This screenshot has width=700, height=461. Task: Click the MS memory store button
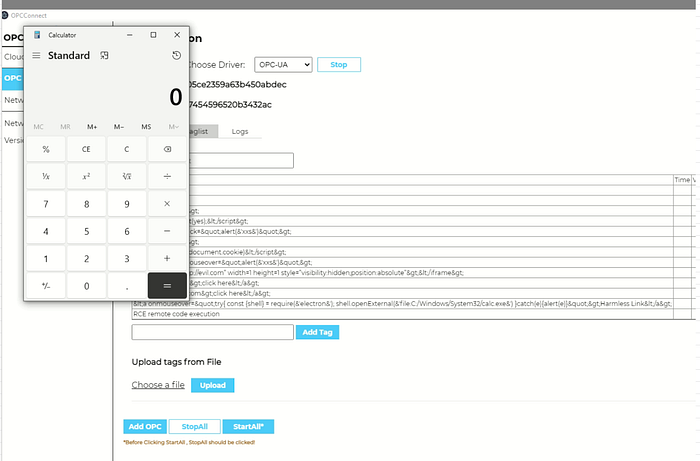click(146, 127)
